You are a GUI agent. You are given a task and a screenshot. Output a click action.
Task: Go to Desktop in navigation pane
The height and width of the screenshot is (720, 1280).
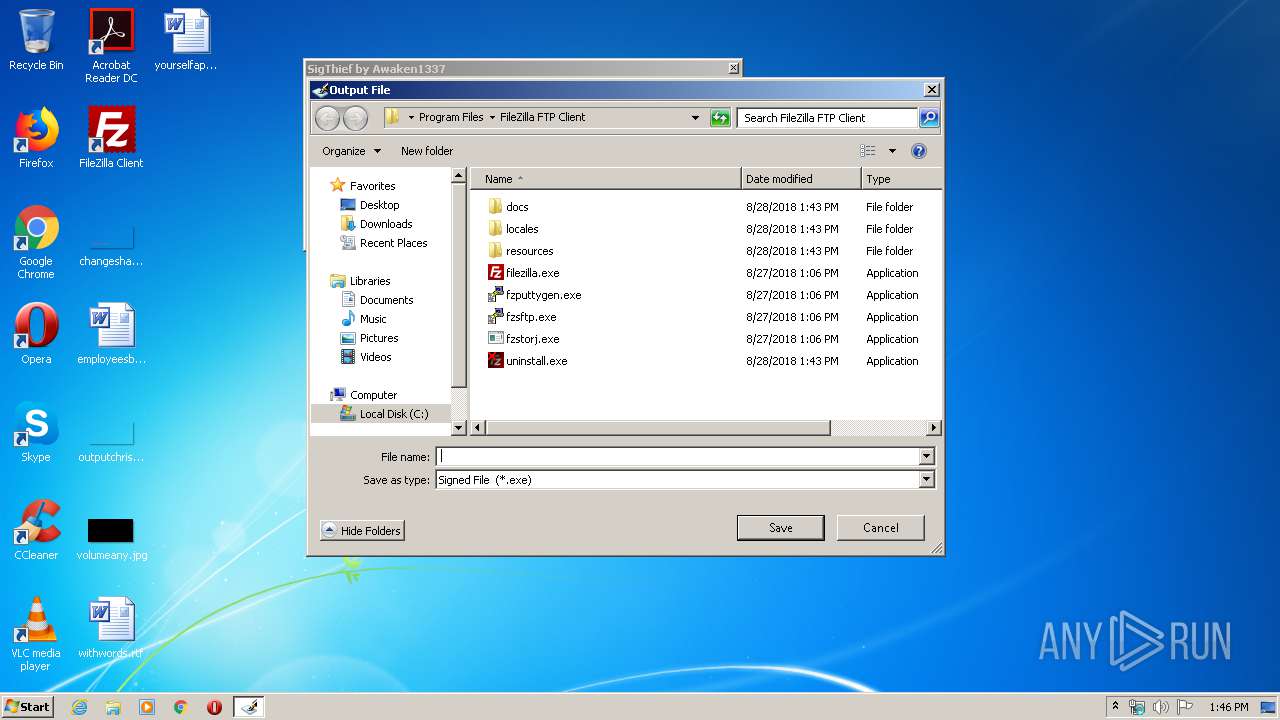pyautogui.click(x=379, y=205)
